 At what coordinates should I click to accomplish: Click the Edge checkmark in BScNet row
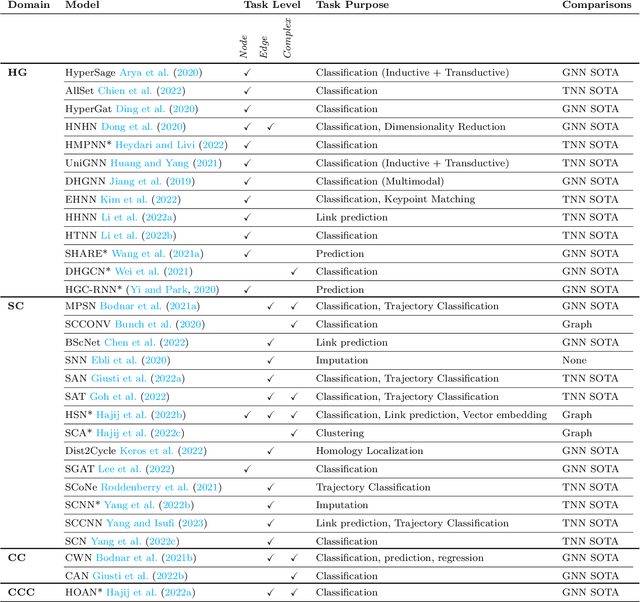coord(270,343)
